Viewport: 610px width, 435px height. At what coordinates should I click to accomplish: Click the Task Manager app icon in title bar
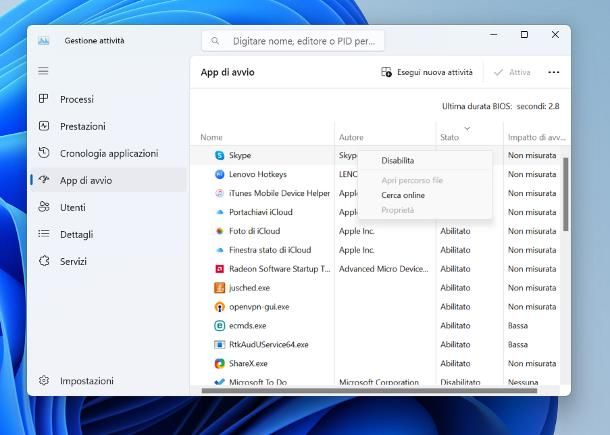44,40
